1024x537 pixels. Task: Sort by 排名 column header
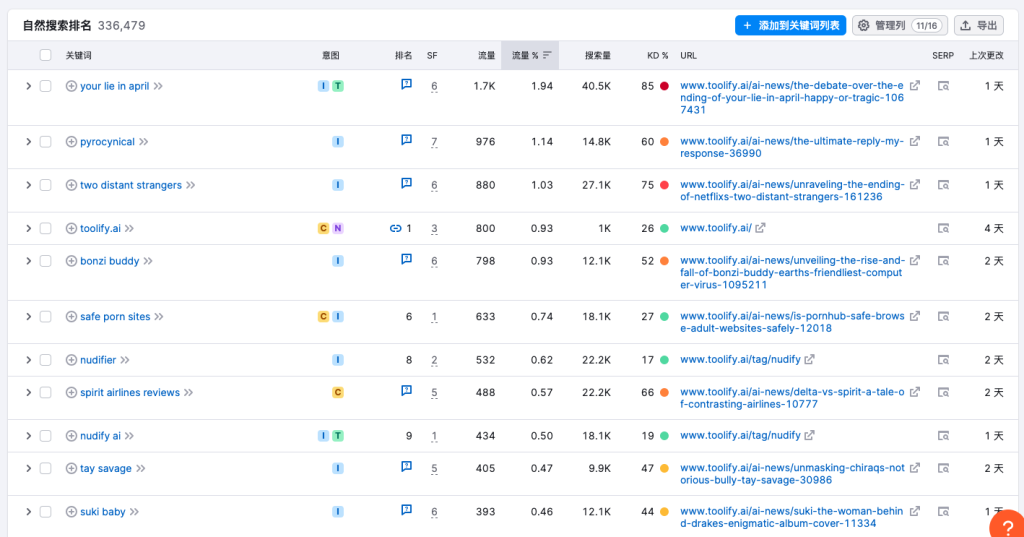(x=403, y=56)
